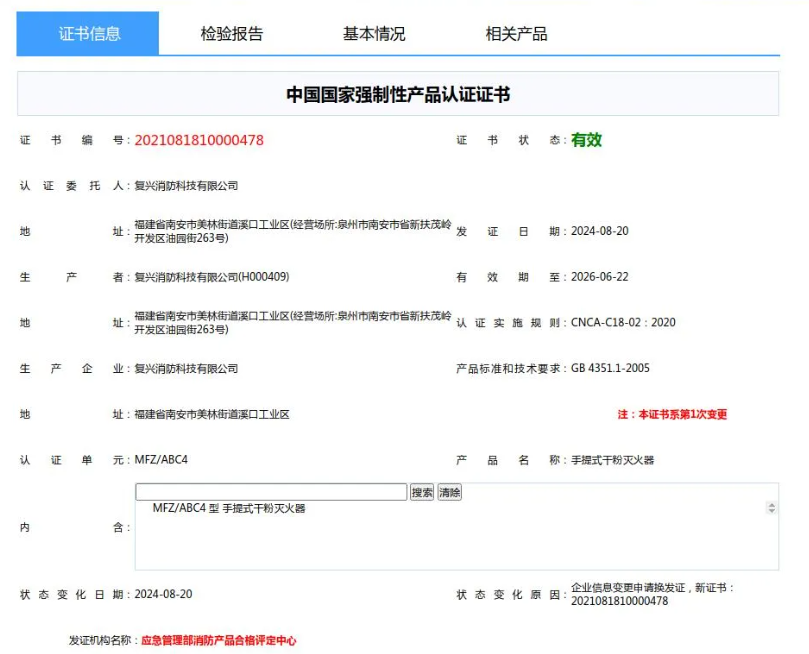Click the green 有效 status text
The width and height of the screenshot is (809, 654).
click(x=586, y=141)
